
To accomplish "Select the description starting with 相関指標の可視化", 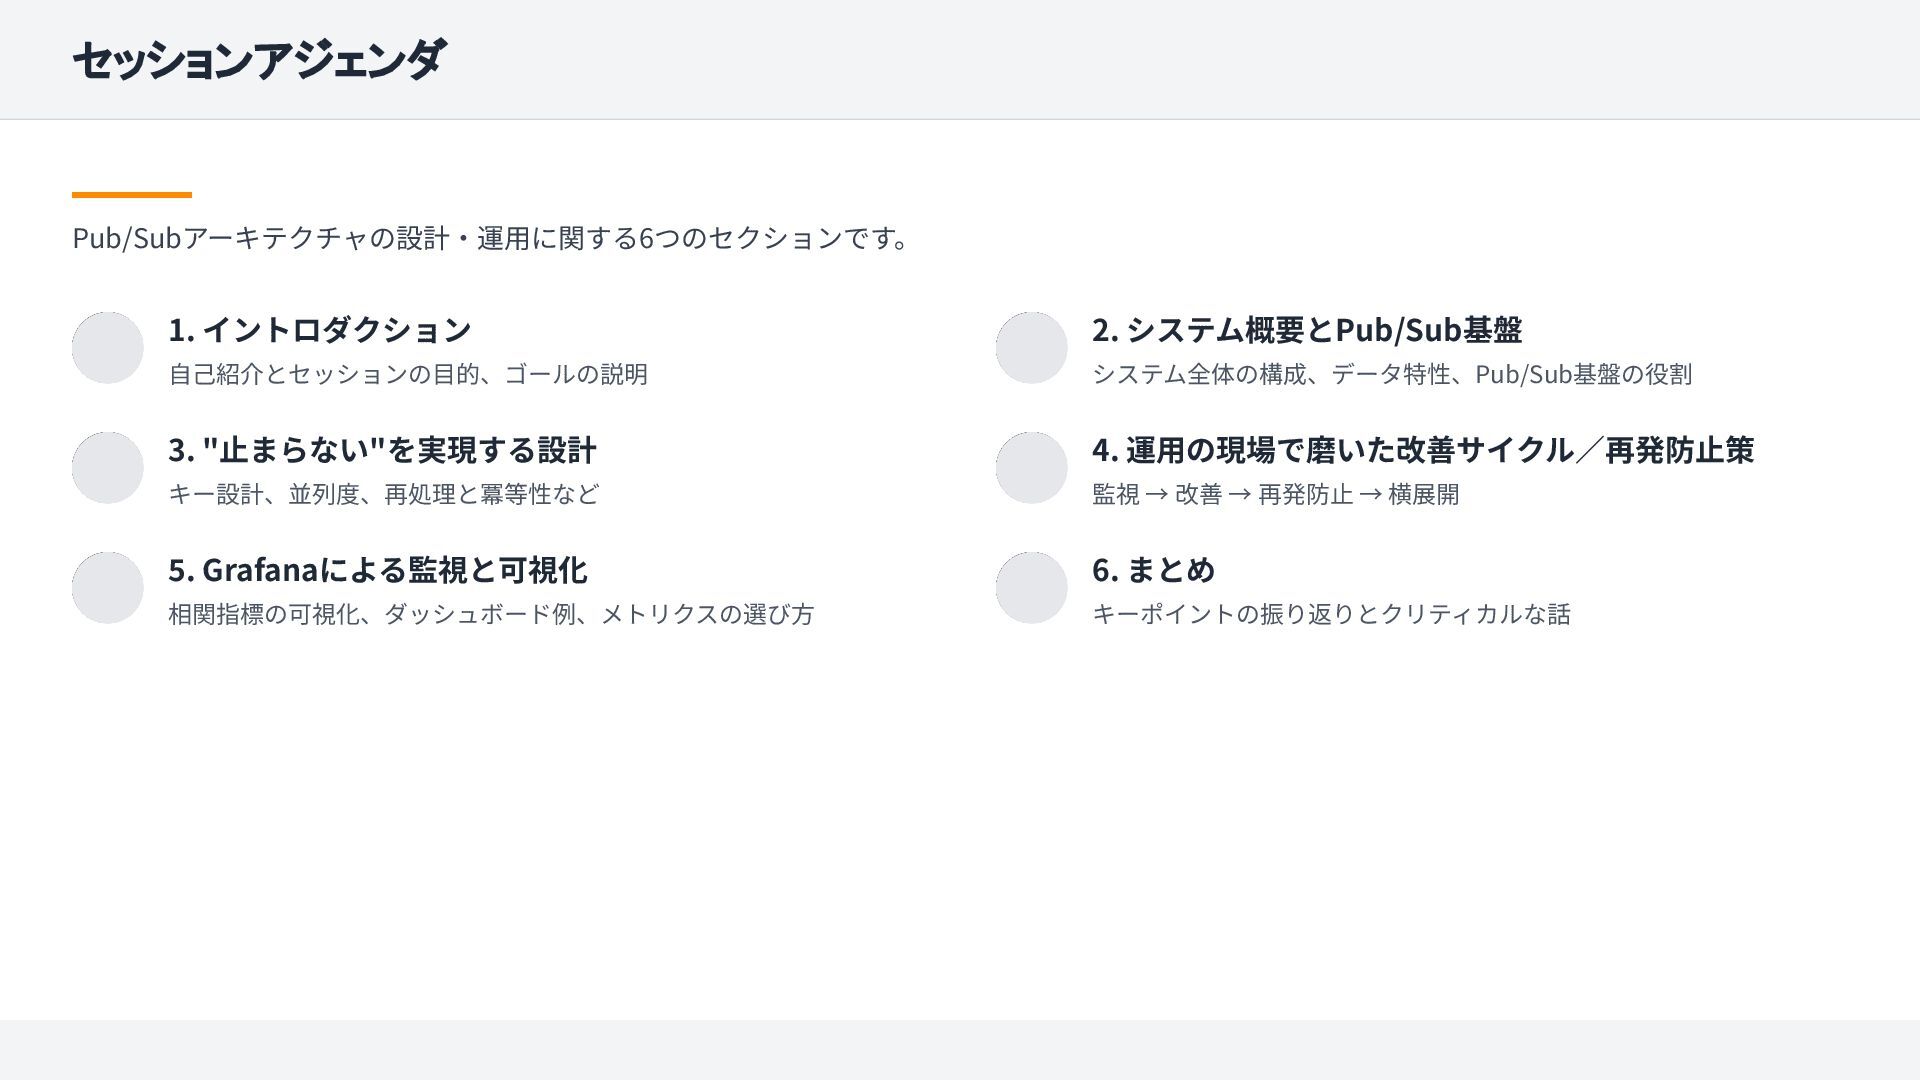I will point(491,614).
